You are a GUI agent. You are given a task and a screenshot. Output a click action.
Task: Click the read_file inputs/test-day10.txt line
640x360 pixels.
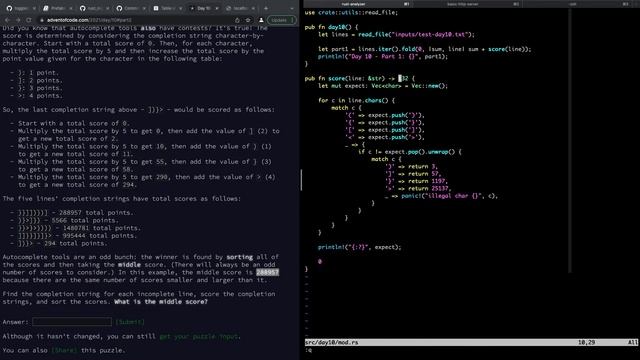pyautogui.click(x=396, y=35)
